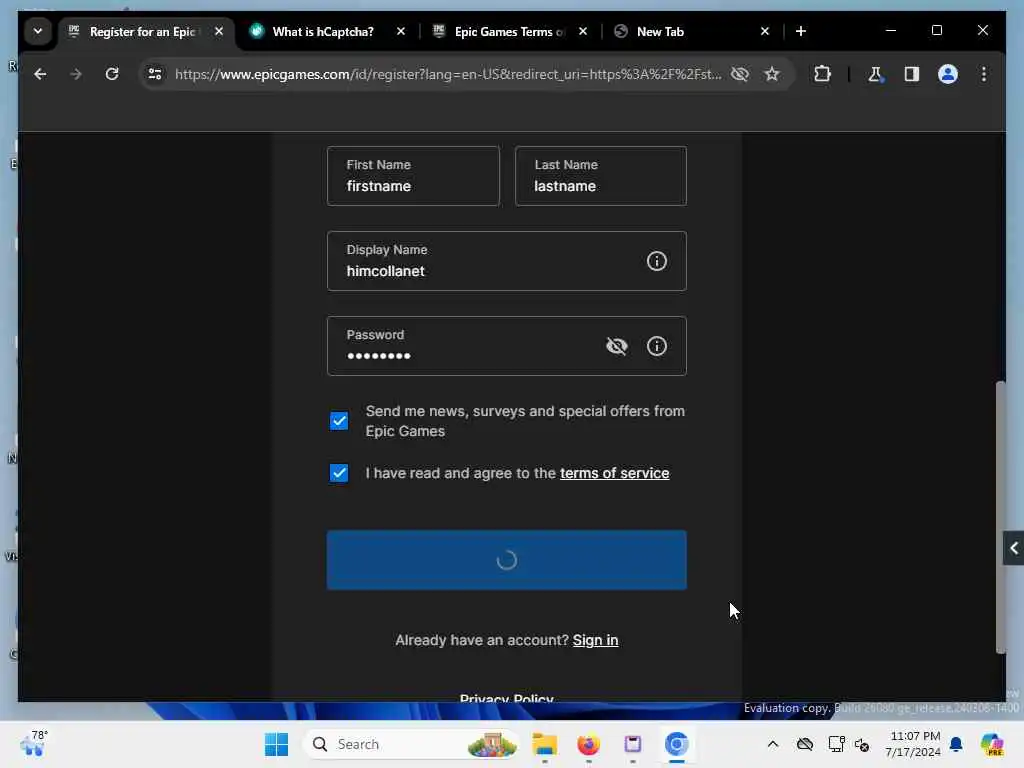Close the New Tab tab
The image size is (1024, 768).
(765, 31)
